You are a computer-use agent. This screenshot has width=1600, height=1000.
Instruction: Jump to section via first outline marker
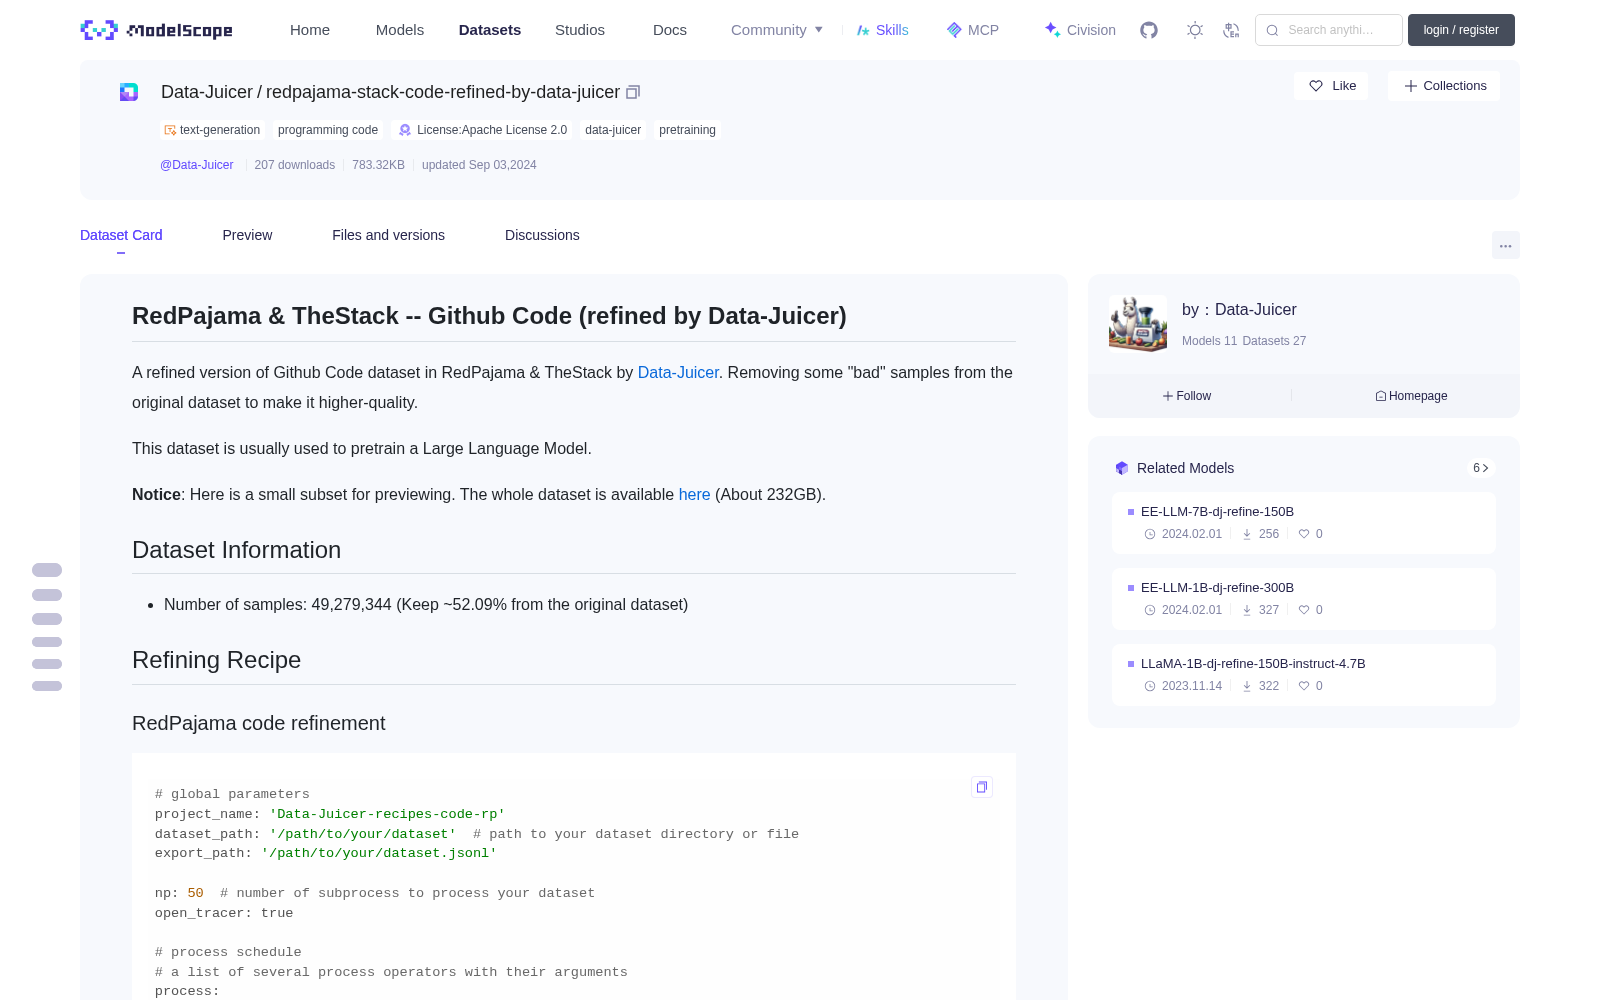pyautogui.click(x=47, y=570)
